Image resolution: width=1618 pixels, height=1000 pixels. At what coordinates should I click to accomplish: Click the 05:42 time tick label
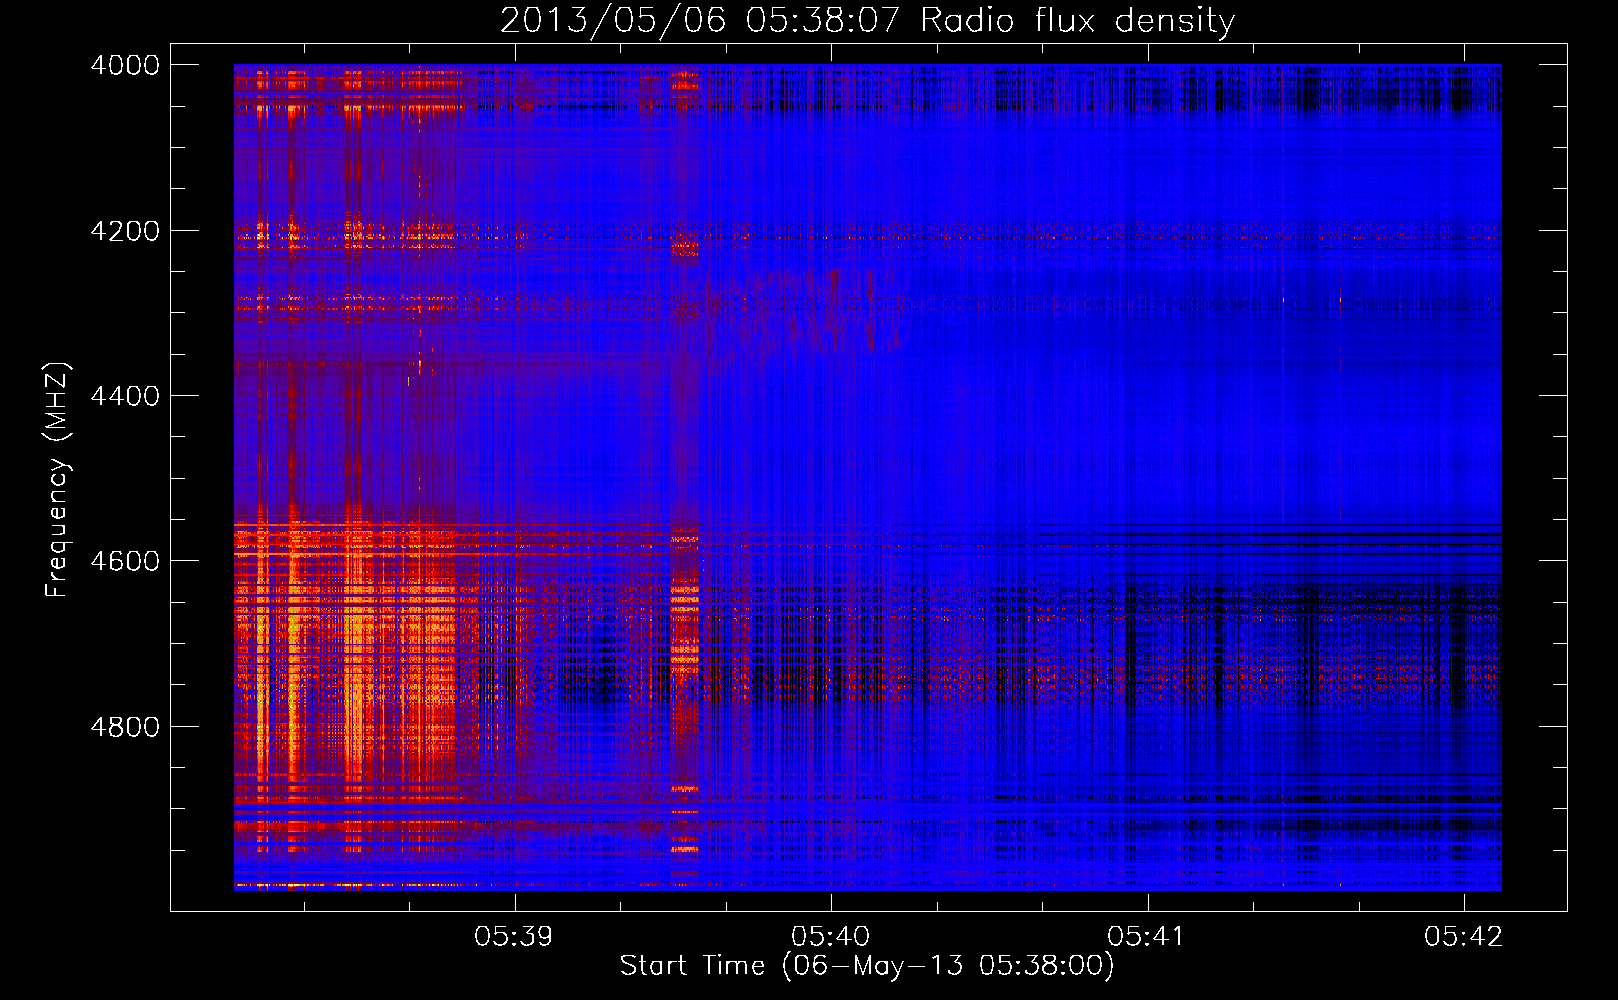click(1464, 937)
